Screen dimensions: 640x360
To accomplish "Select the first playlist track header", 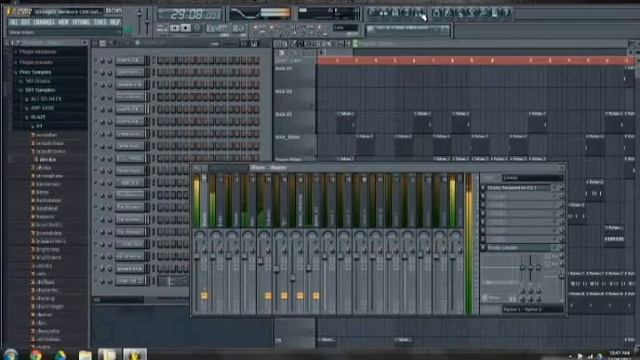I will (294, 77).
